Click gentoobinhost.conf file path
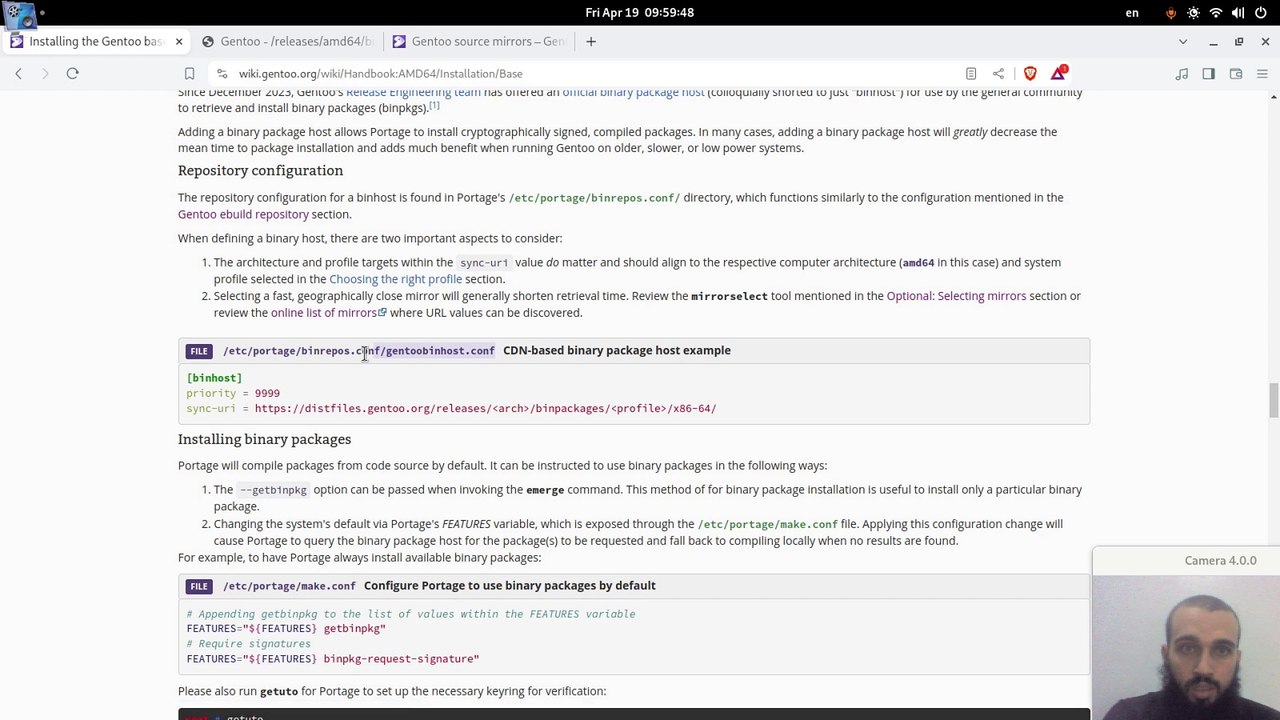Image resolution: width=1280 pixels, height=720 pixels. 358,351
